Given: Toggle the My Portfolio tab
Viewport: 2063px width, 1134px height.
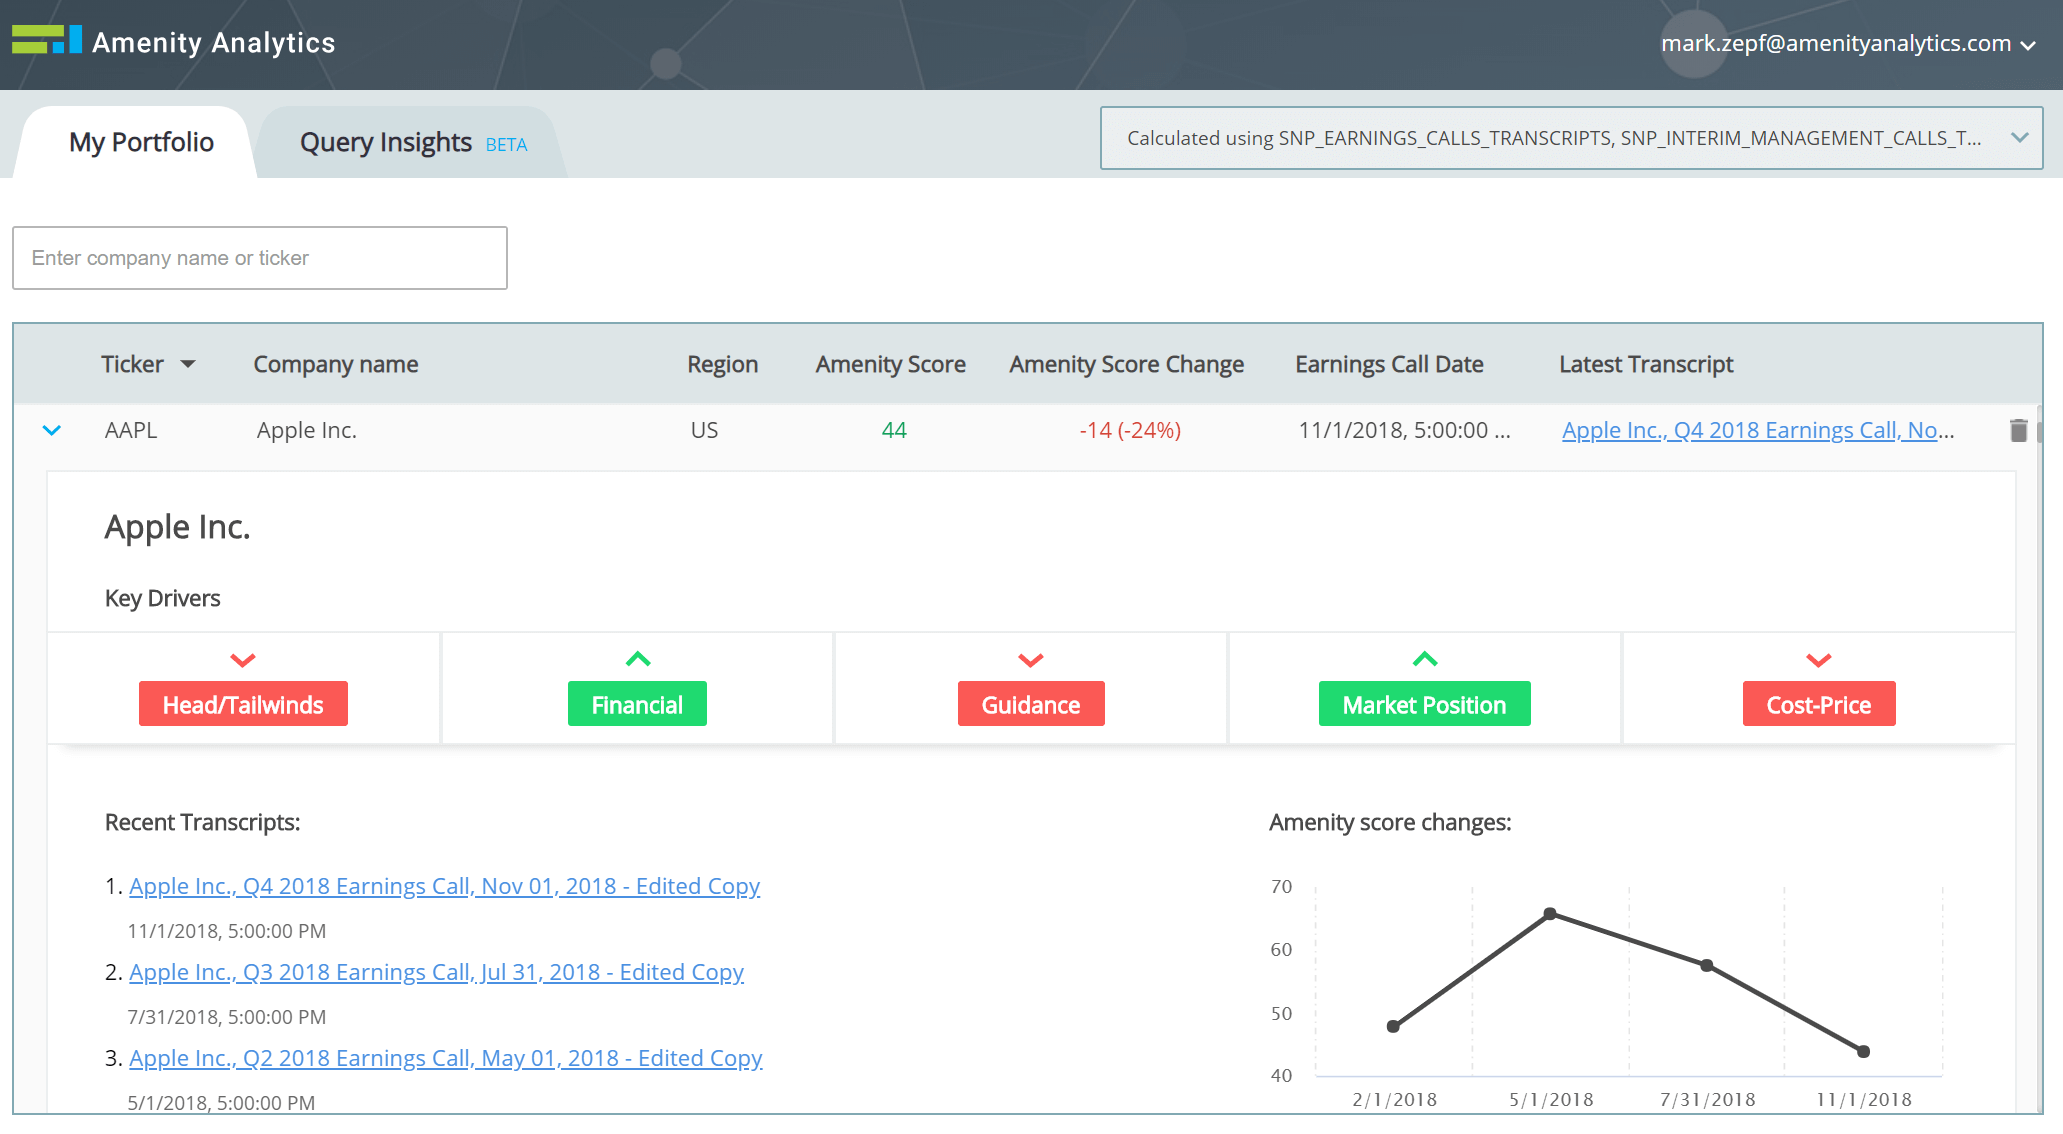Looking at the screenshot, I should click(x=142, y=141).
